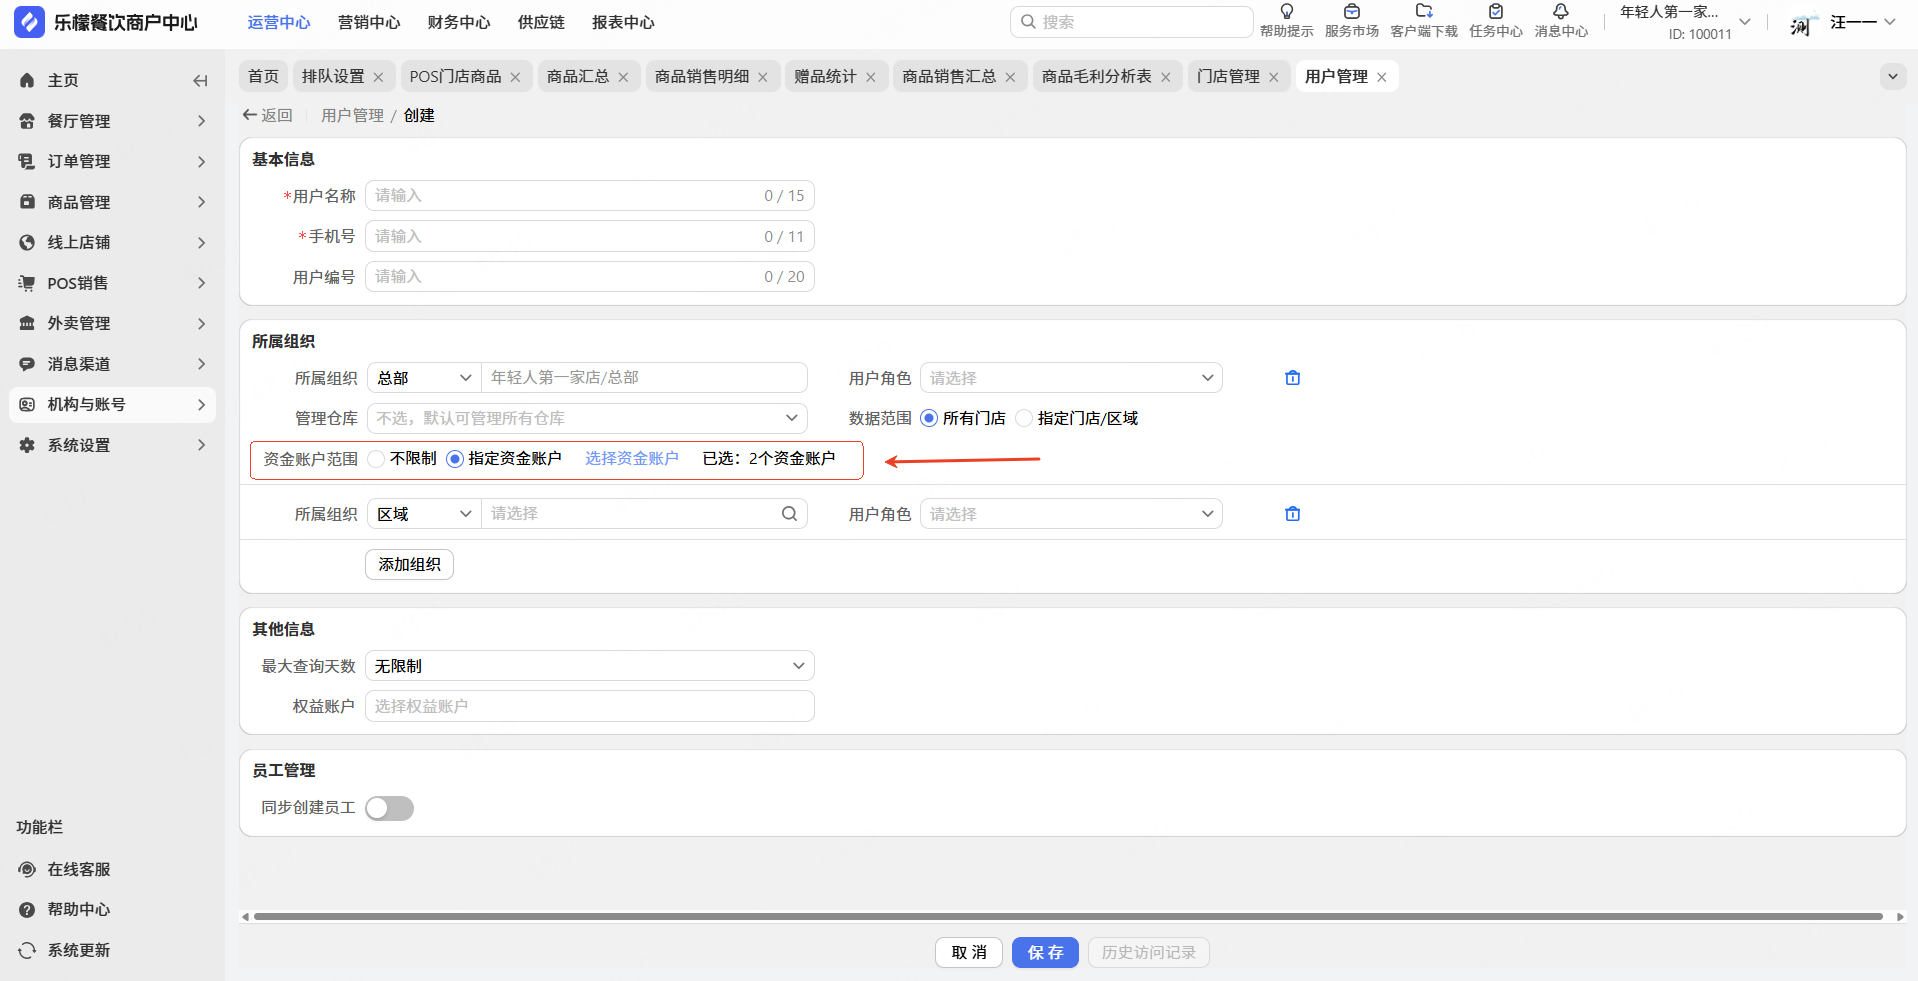Click horizontal scrollbar right arrow

click(x=1900, y=917)
